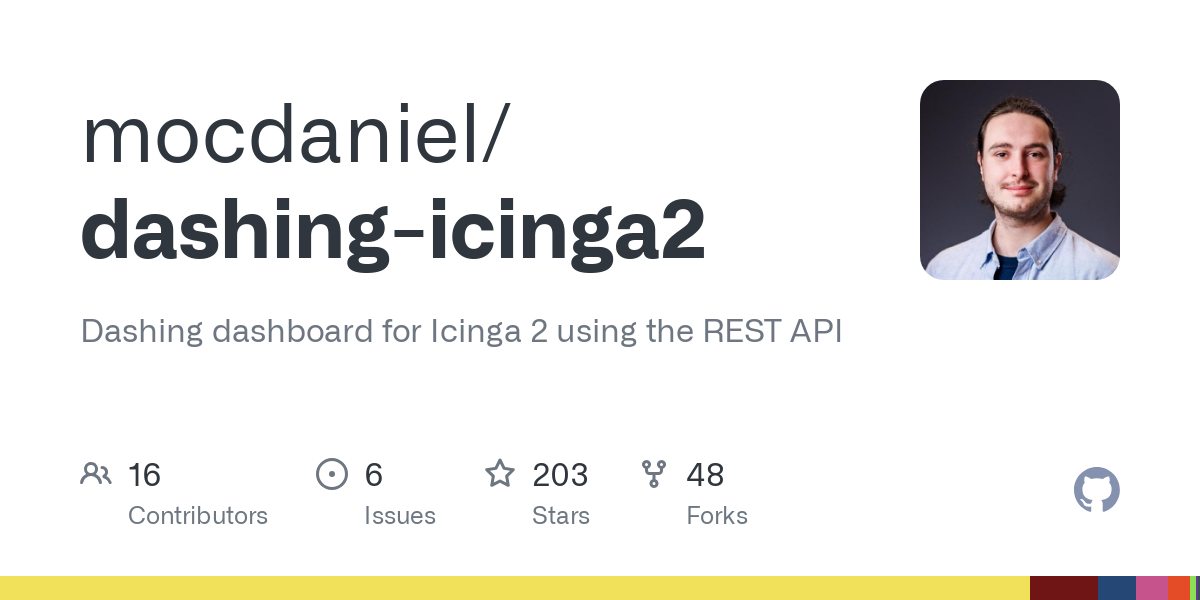
Task: Click the repository description text
Action: (x=462, y=331)
